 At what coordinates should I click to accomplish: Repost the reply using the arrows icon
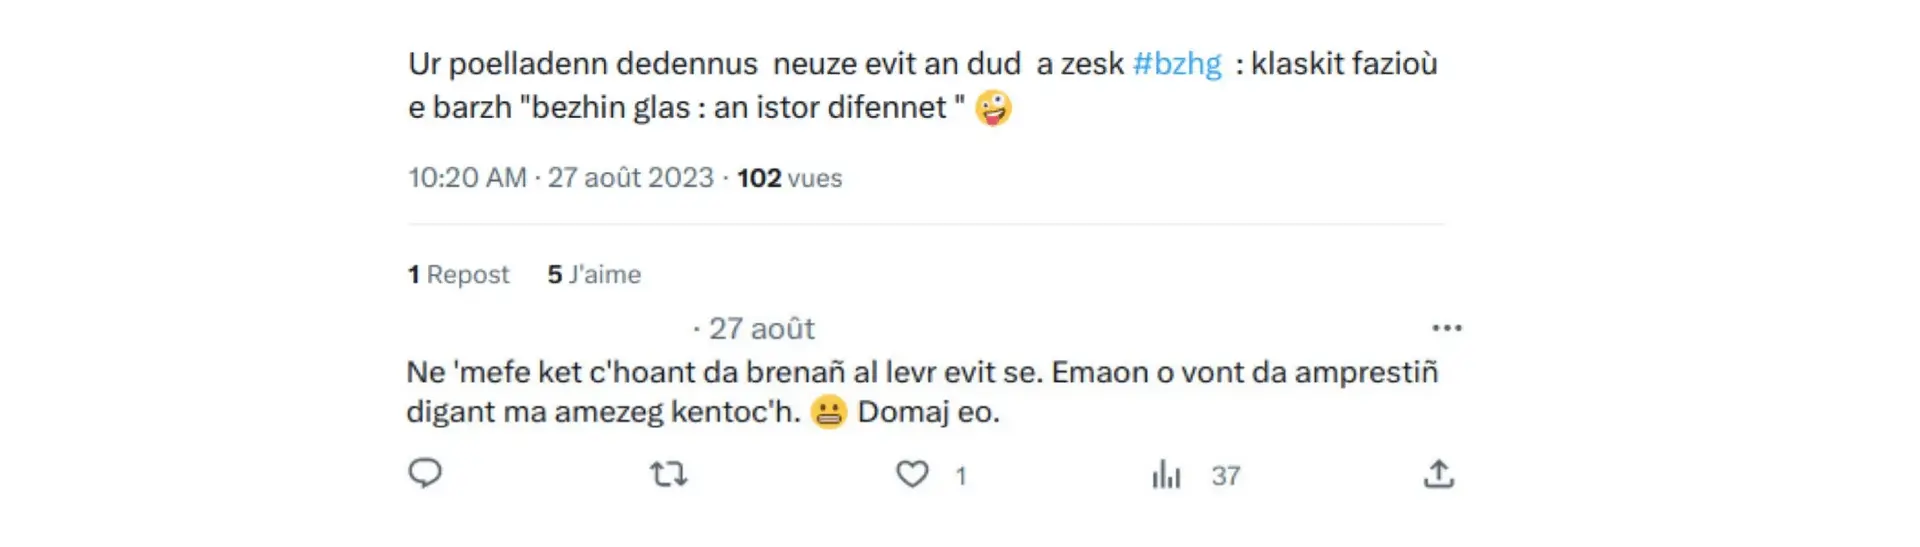[x=668, y=474]
